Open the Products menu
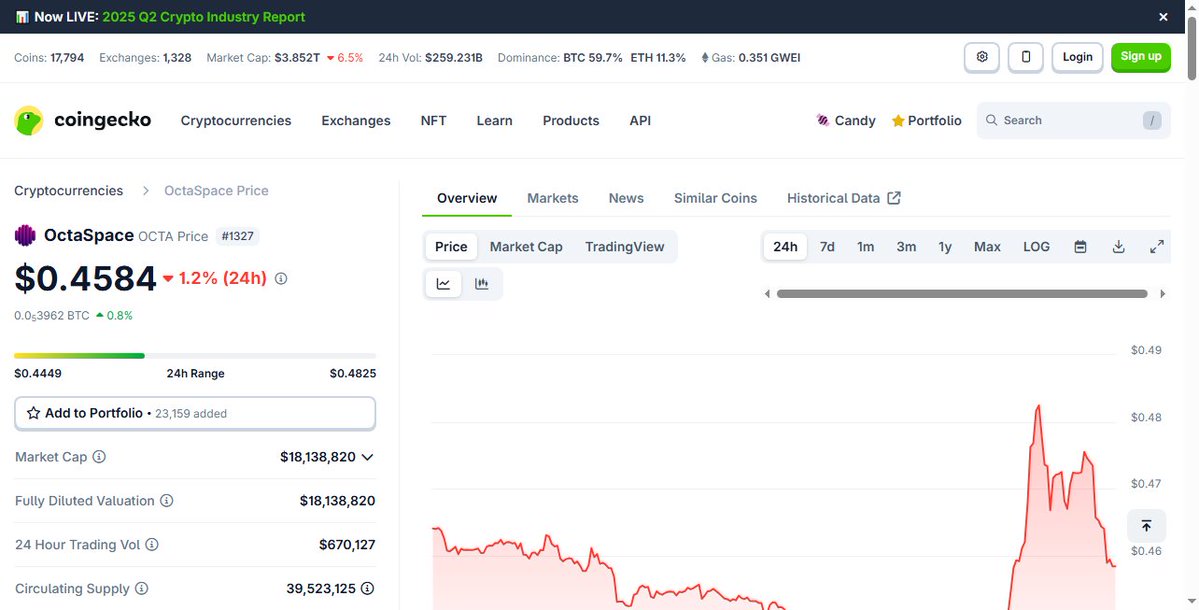The width and height of the screenshot is (1199, 610). coord(571,121)
